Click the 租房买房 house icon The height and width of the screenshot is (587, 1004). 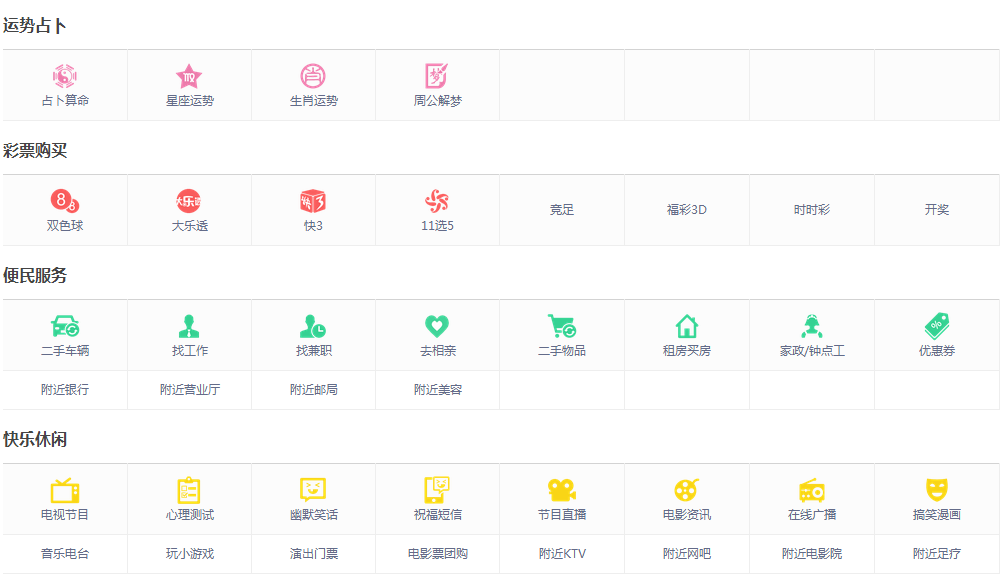click(686, 326)
